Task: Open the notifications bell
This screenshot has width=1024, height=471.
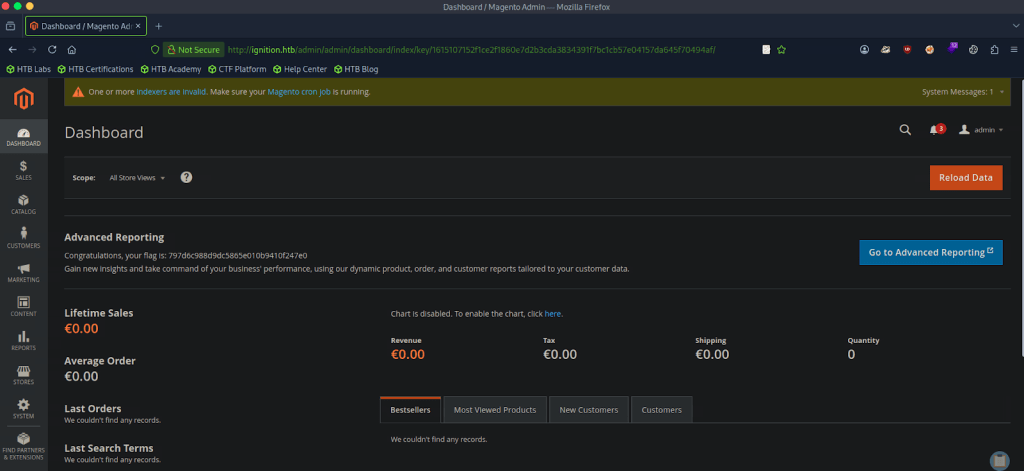Action: tap(935, 130)
